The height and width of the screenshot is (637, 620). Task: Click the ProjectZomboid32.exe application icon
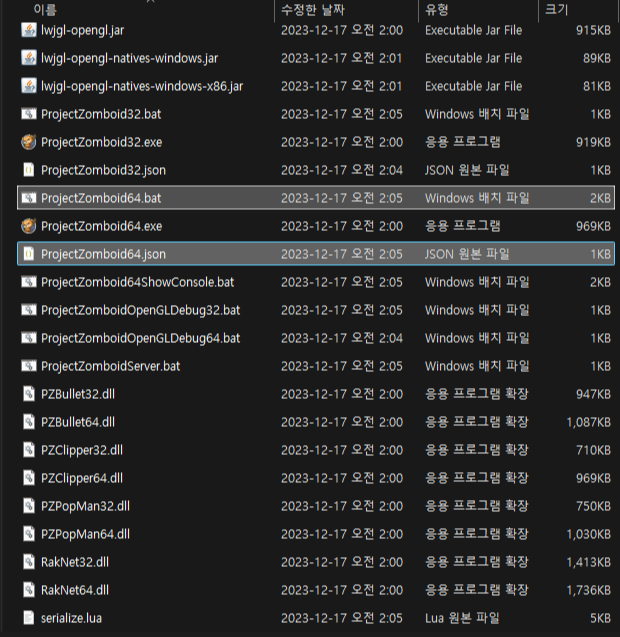(29, 142)
